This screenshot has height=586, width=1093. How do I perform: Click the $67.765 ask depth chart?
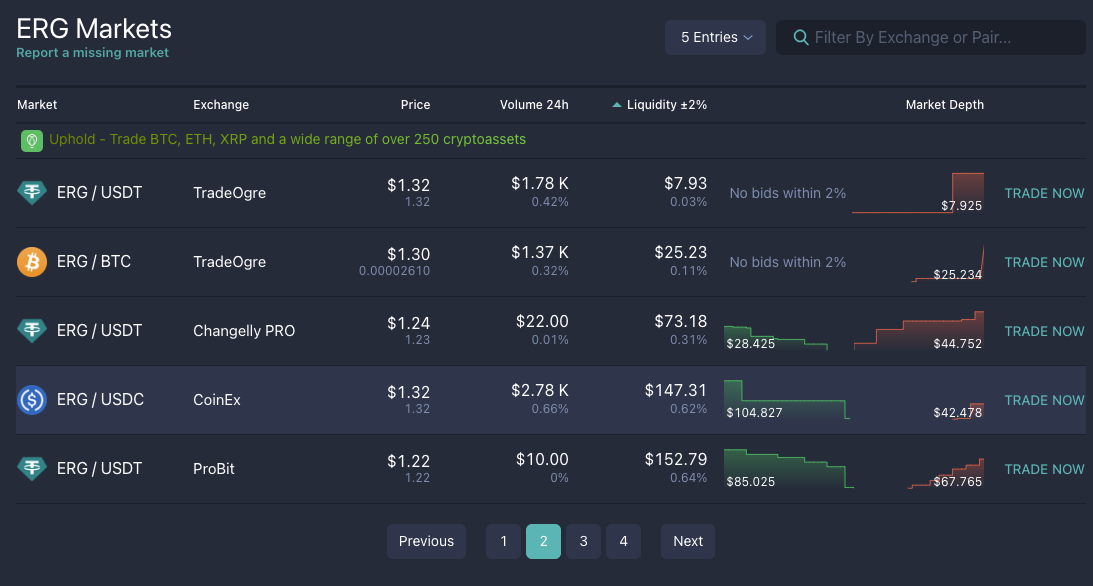tap(946, 474)
